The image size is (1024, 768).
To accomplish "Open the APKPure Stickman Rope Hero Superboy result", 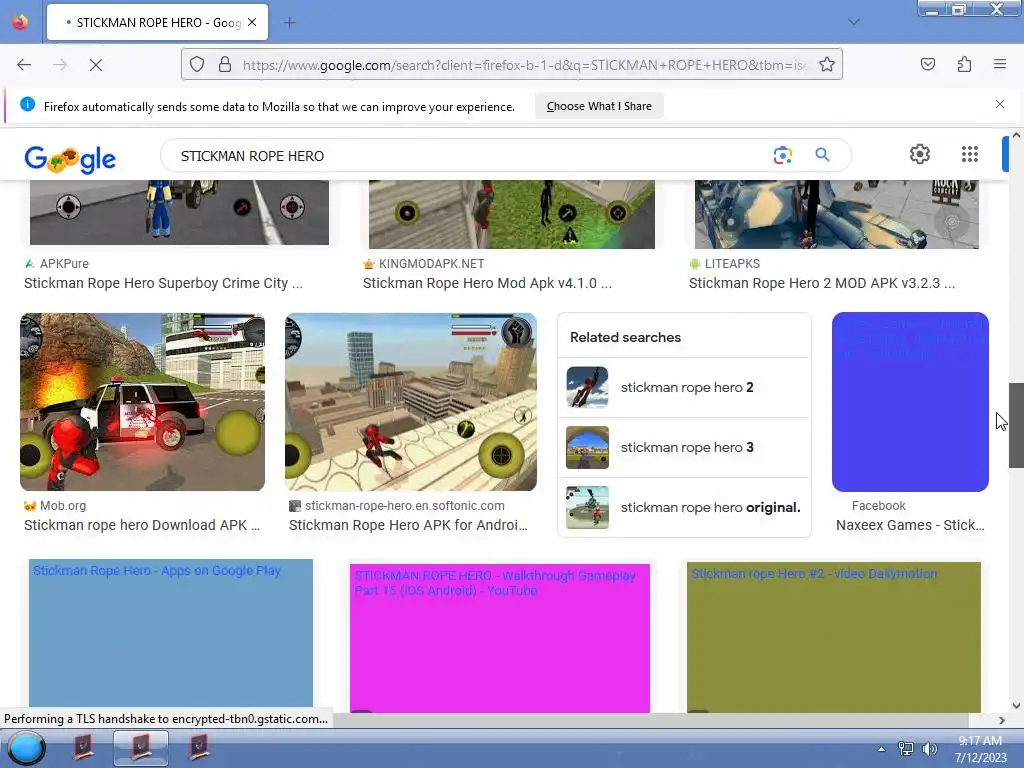I will tap(163, 283).
